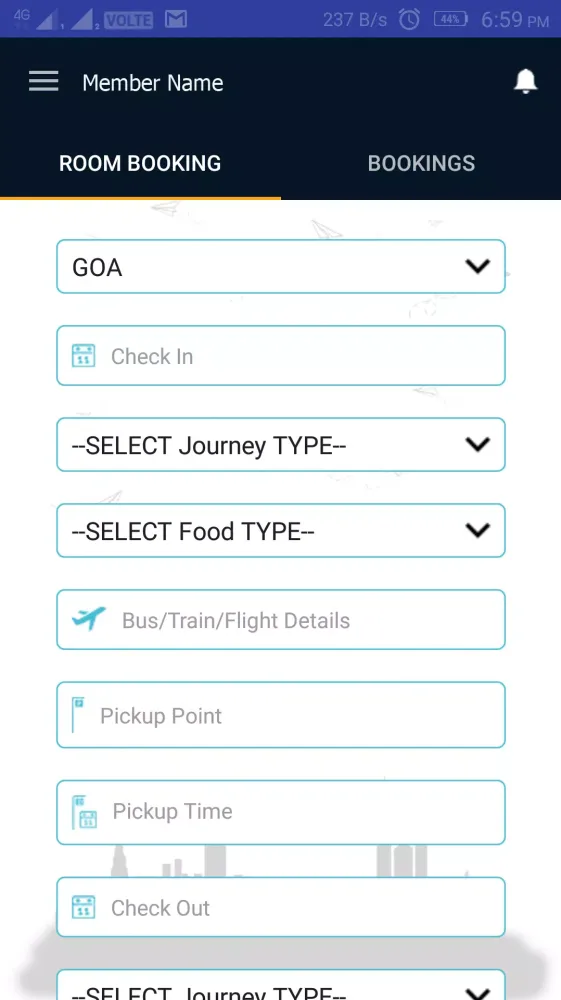Tap the clock-calendar icon beside Pickup Time

[x=84, y=812]
